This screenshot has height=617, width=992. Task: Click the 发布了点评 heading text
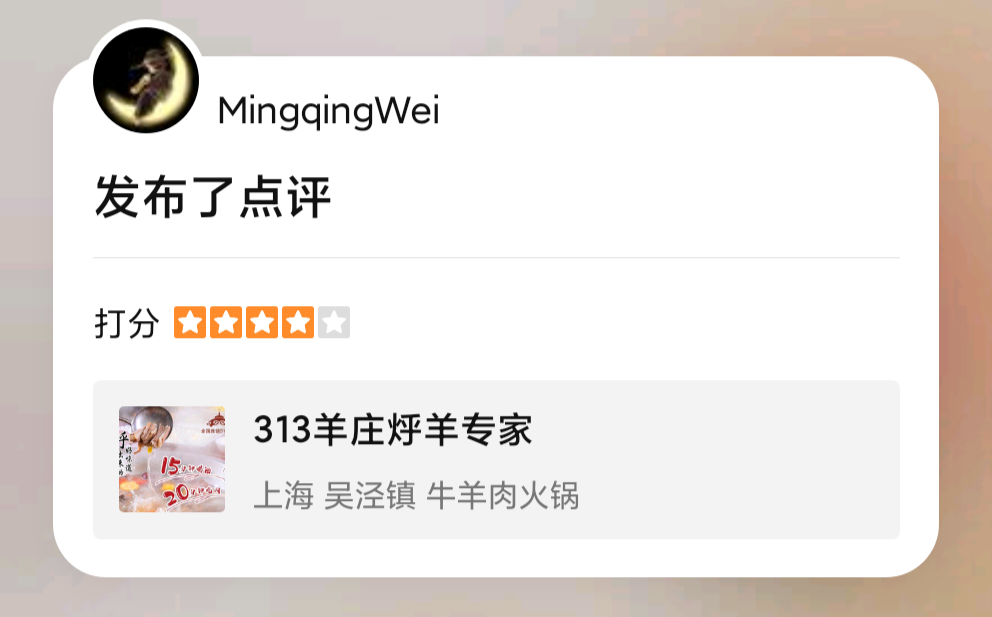click(213, 197)
